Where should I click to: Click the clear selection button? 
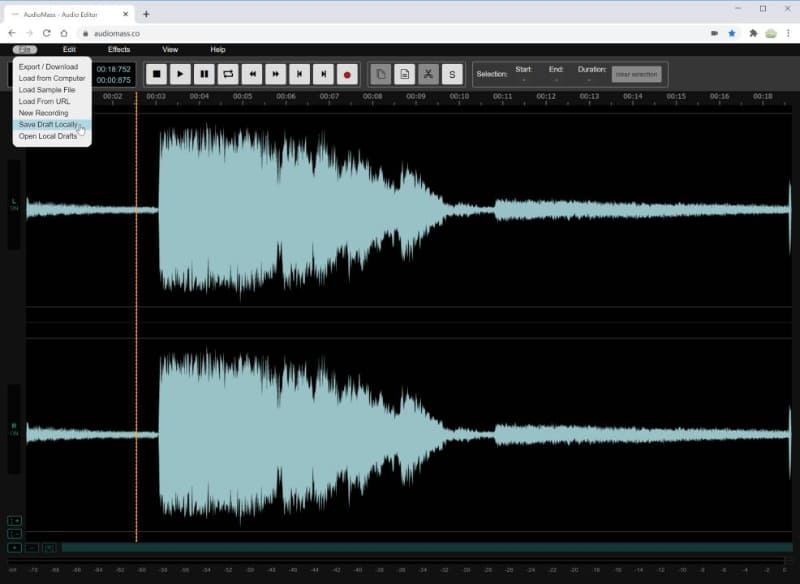(x=637, y=74)
